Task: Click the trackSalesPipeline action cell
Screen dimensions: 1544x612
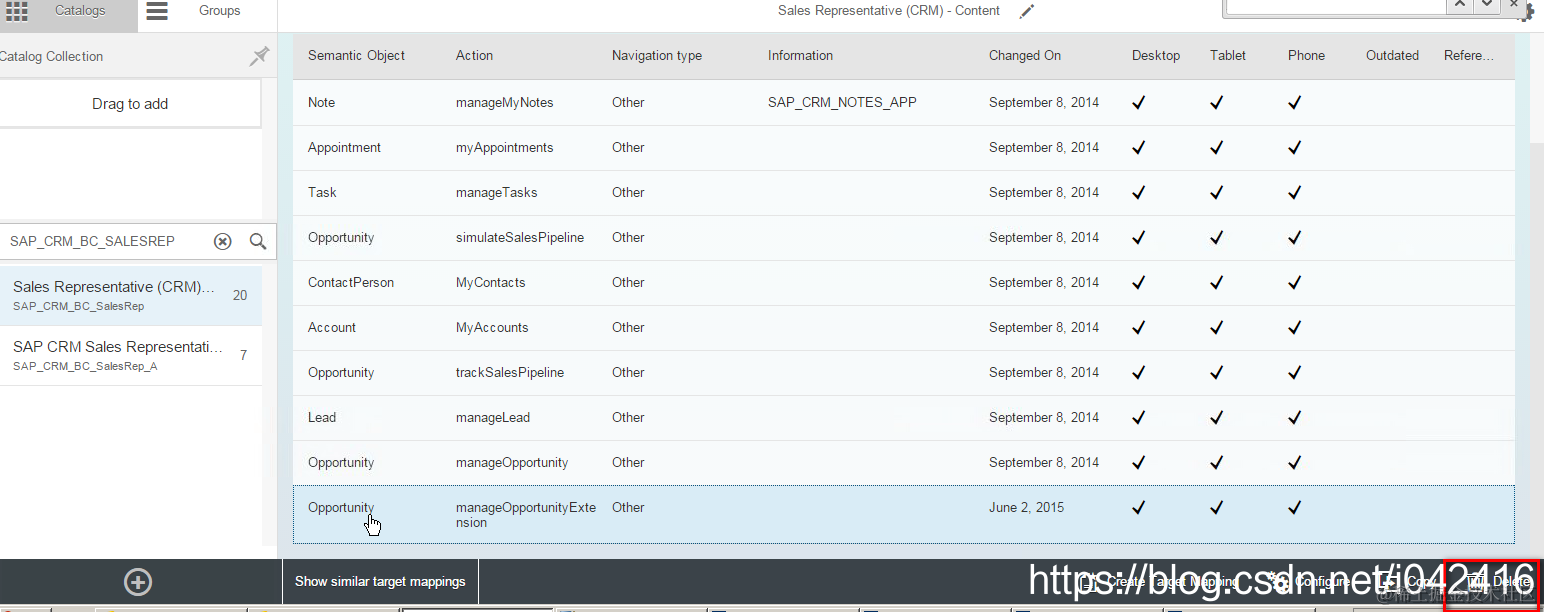Action: (510, 372)
